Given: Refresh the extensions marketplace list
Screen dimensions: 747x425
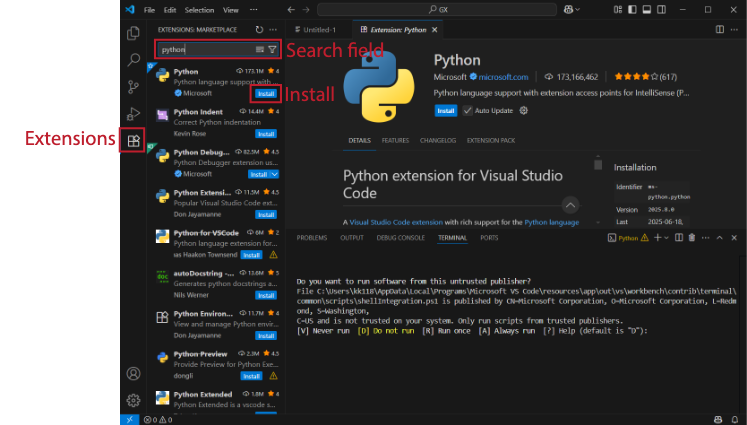Looking at the screenshot, I should (x=259, y=30).
